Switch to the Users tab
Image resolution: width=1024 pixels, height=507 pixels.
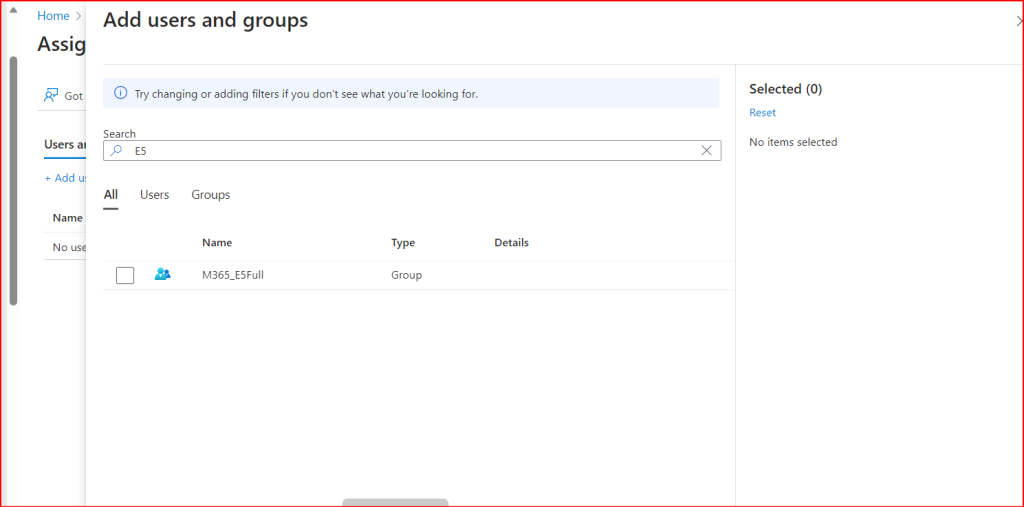tap(154, 195)
